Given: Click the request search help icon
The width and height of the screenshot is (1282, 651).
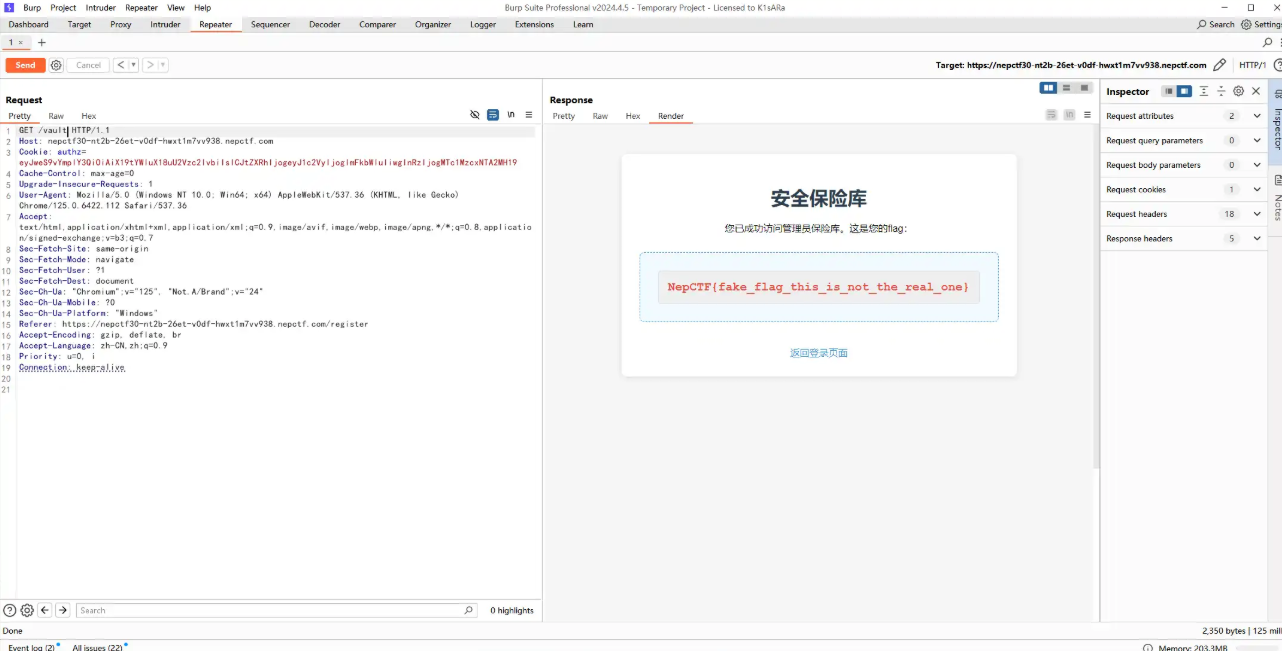Looking at the screenshot, I should [x=9, y=610].
